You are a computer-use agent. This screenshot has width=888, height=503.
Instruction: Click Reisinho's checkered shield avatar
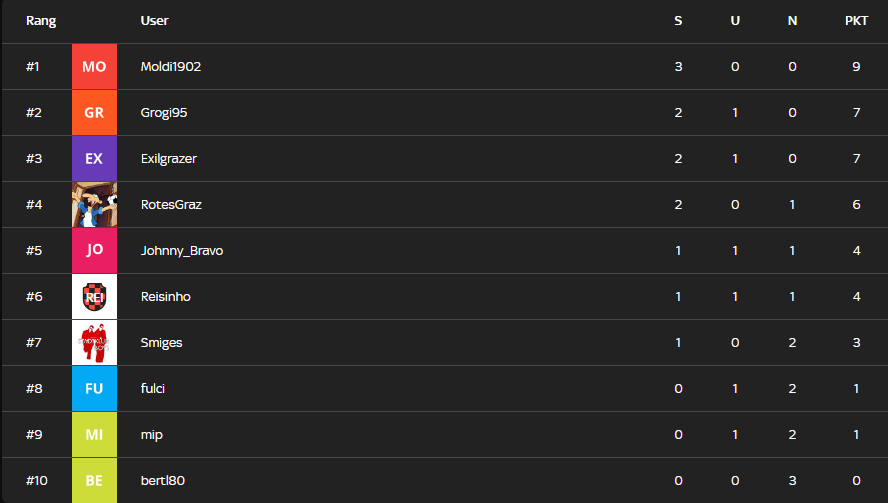tap(95, 297)
